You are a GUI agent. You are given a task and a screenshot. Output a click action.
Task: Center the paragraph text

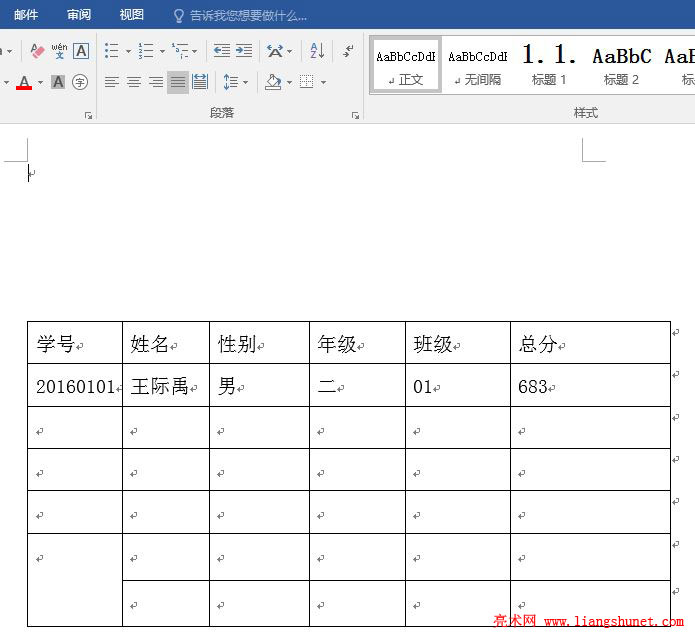pos(134,82)
